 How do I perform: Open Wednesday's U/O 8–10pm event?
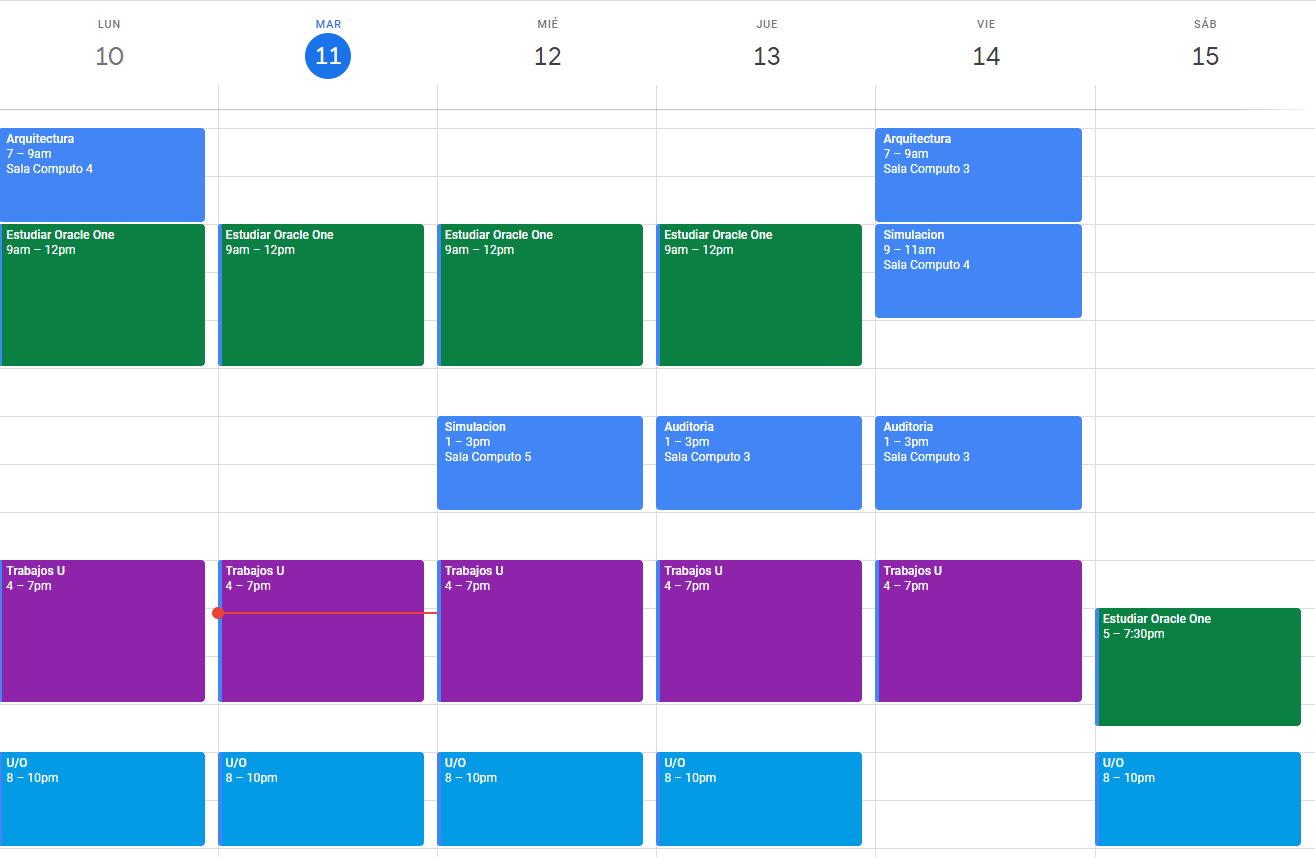540,799
